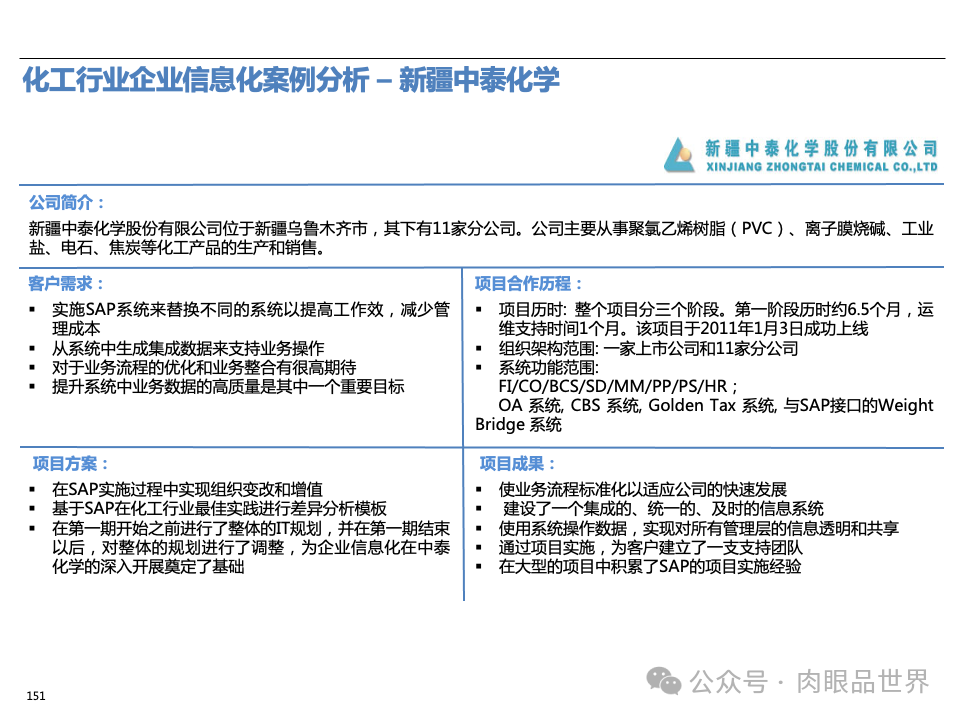
Task: Click the bullet 基于SAP在化工行业最佳实践
Action: pyautogui.click(x=219, y=508)
